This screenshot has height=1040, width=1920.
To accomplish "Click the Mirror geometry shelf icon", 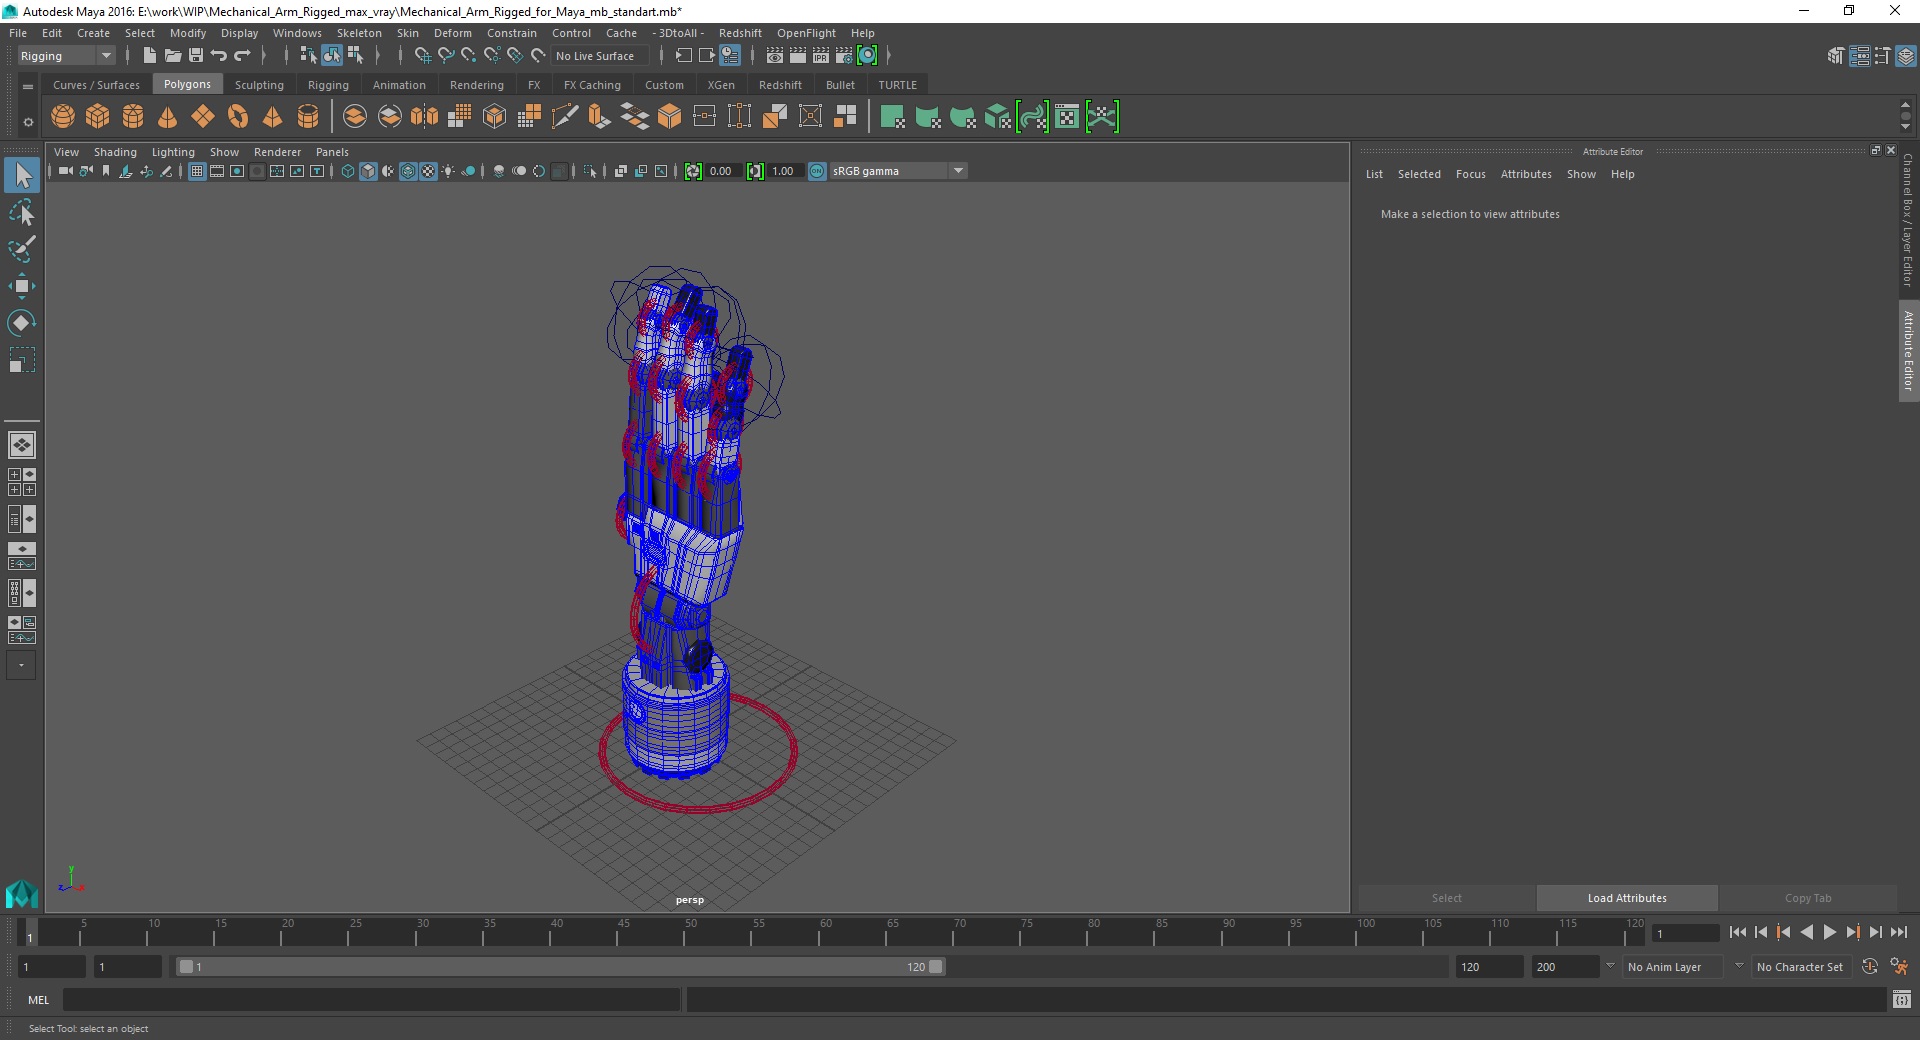I will (x=425, y=117).
